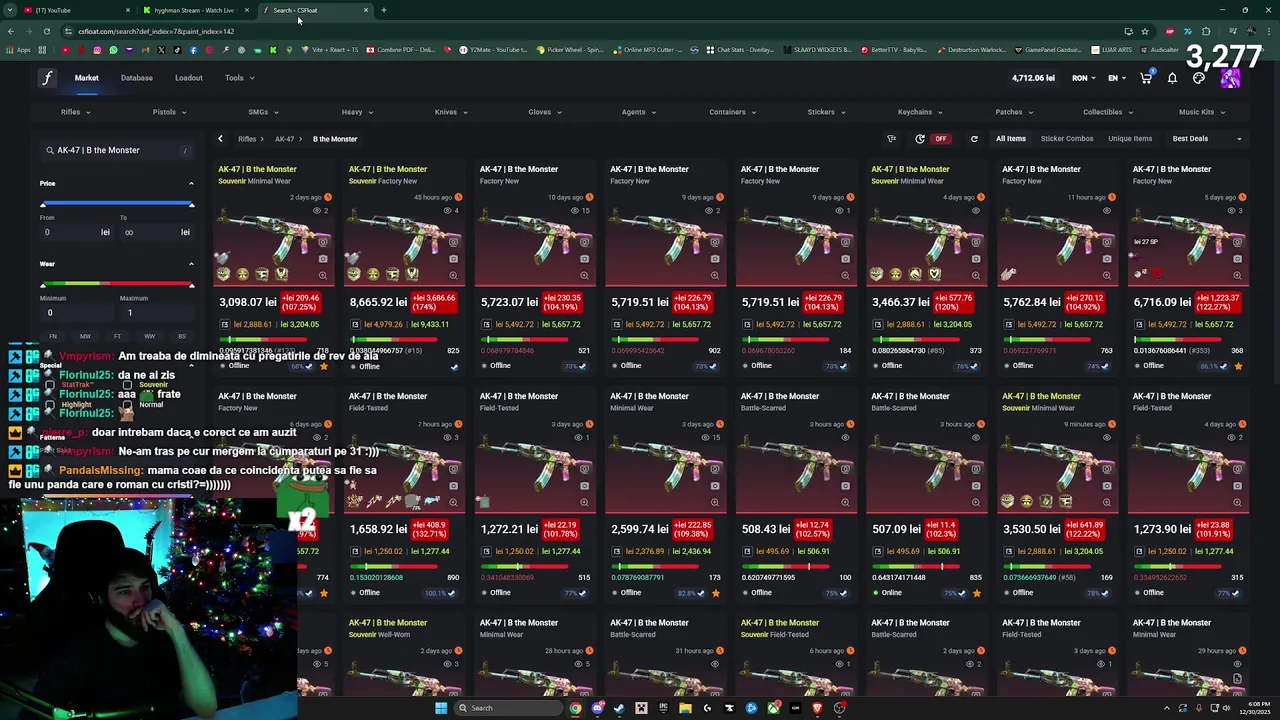The width and height of the screenshot is (1280, 720).
Task: Reload the browser page
Action: click(46, 31)
